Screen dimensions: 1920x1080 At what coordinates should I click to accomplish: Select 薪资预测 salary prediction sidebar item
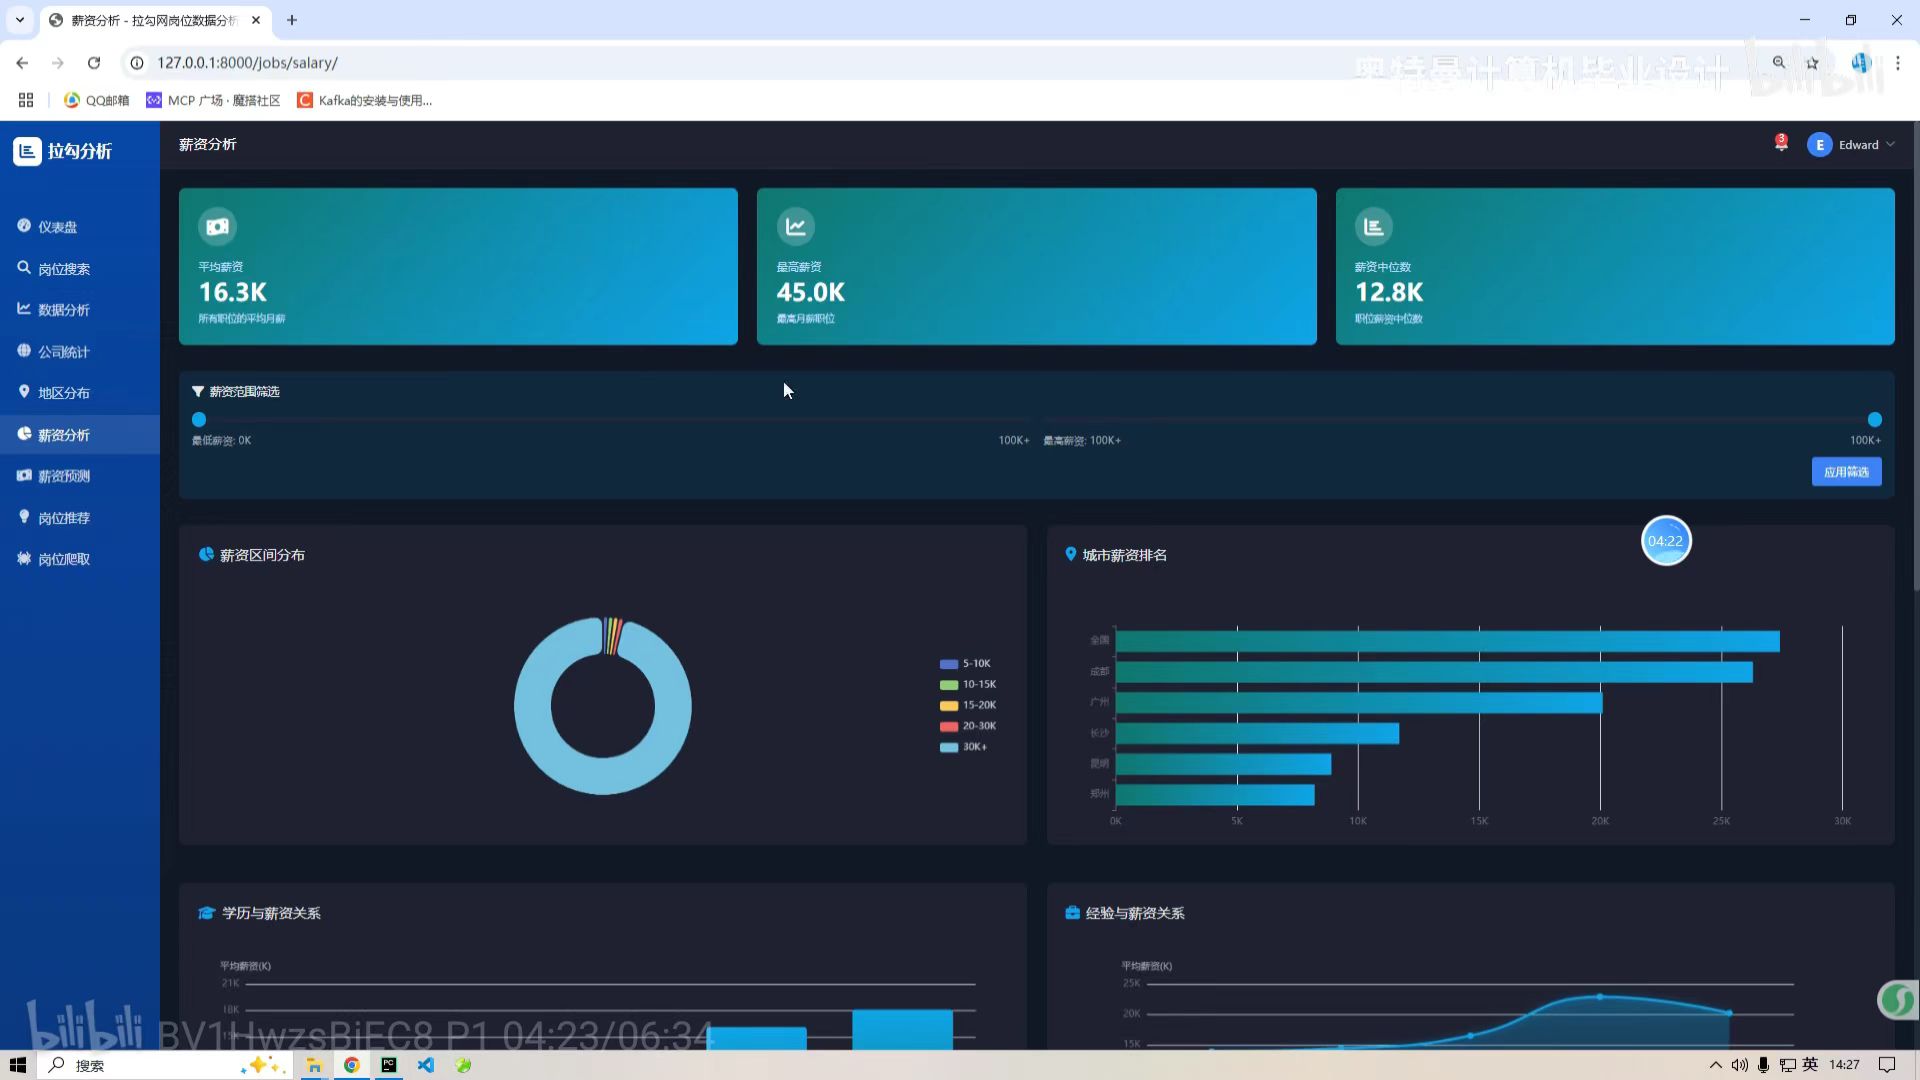(63, 476)
